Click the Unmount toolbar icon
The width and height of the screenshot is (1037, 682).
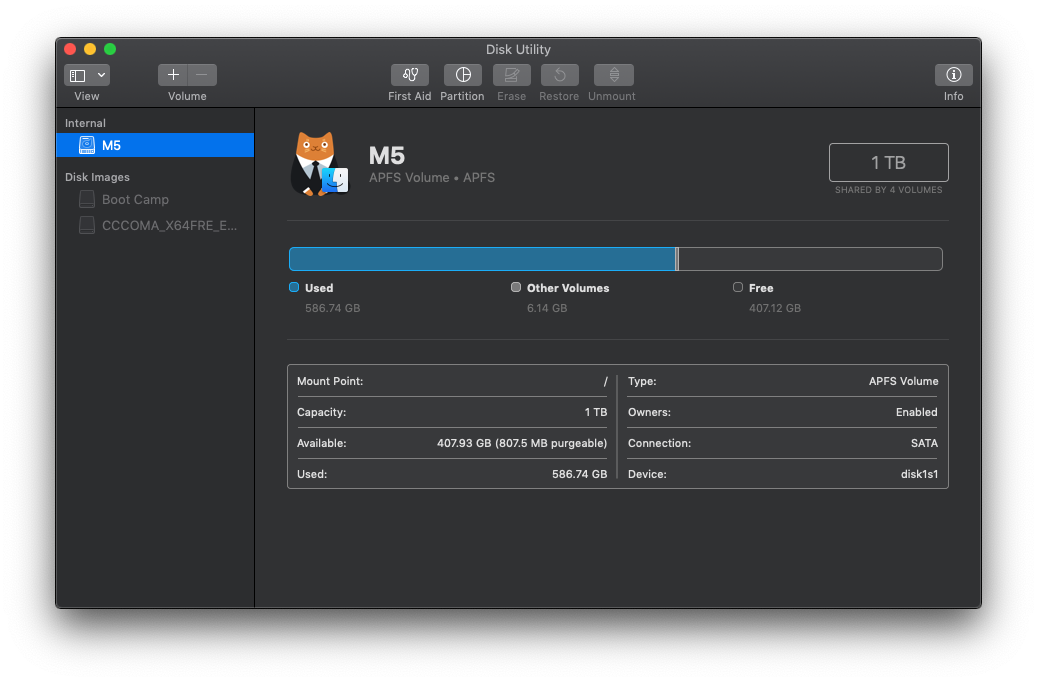click(x=614, y=75)
